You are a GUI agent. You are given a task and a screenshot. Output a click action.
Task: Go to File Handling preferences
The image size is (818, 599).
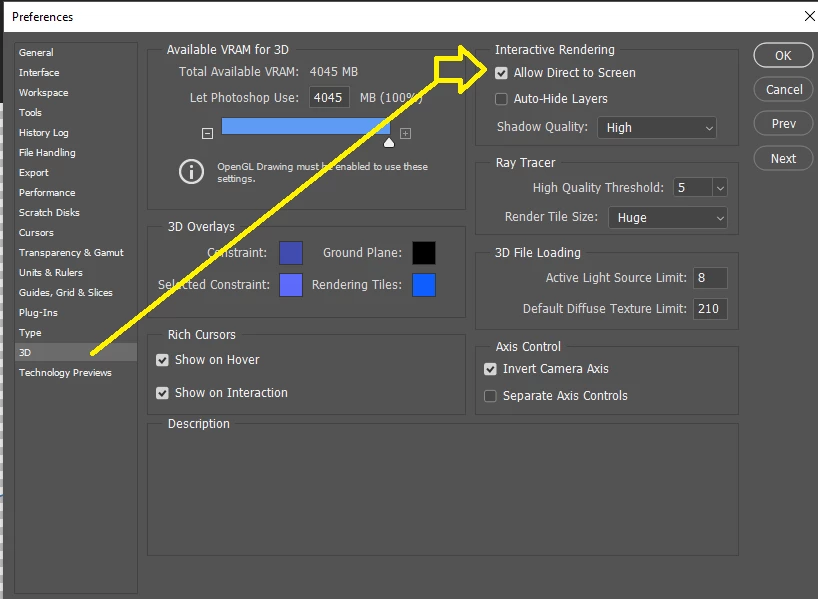pyautogui.click(x=76, y=152)
